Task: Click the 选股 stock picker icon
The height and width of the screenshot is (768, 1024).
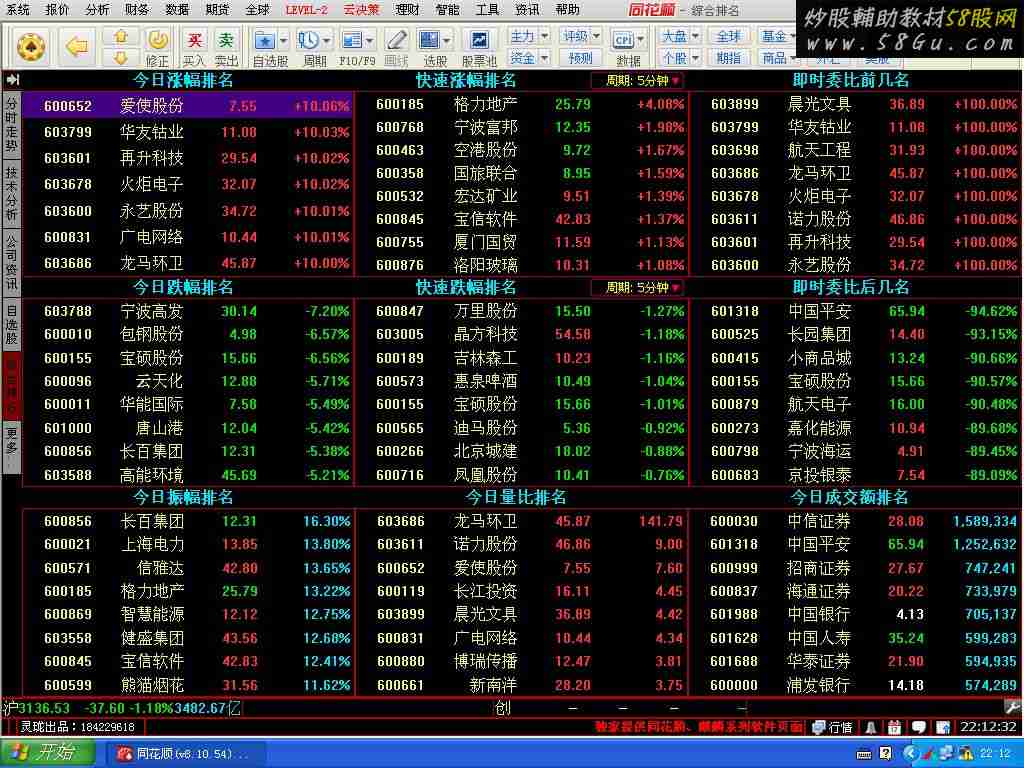Action: [429, 40]
